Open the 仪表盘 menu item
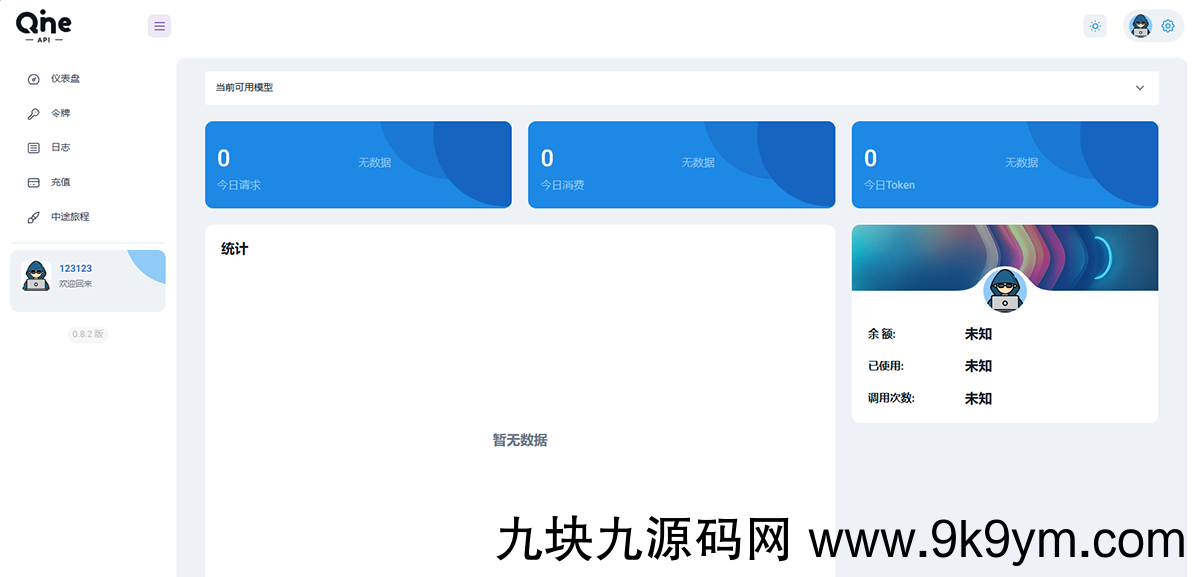This screenshot has width=1198, height=577. tap(66, 79)
